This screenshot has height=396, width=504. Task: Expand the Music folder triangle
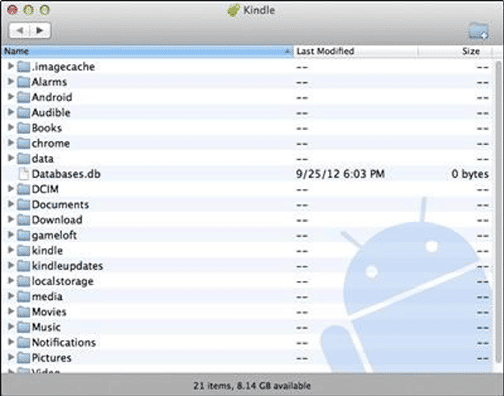tap(11, 327)
